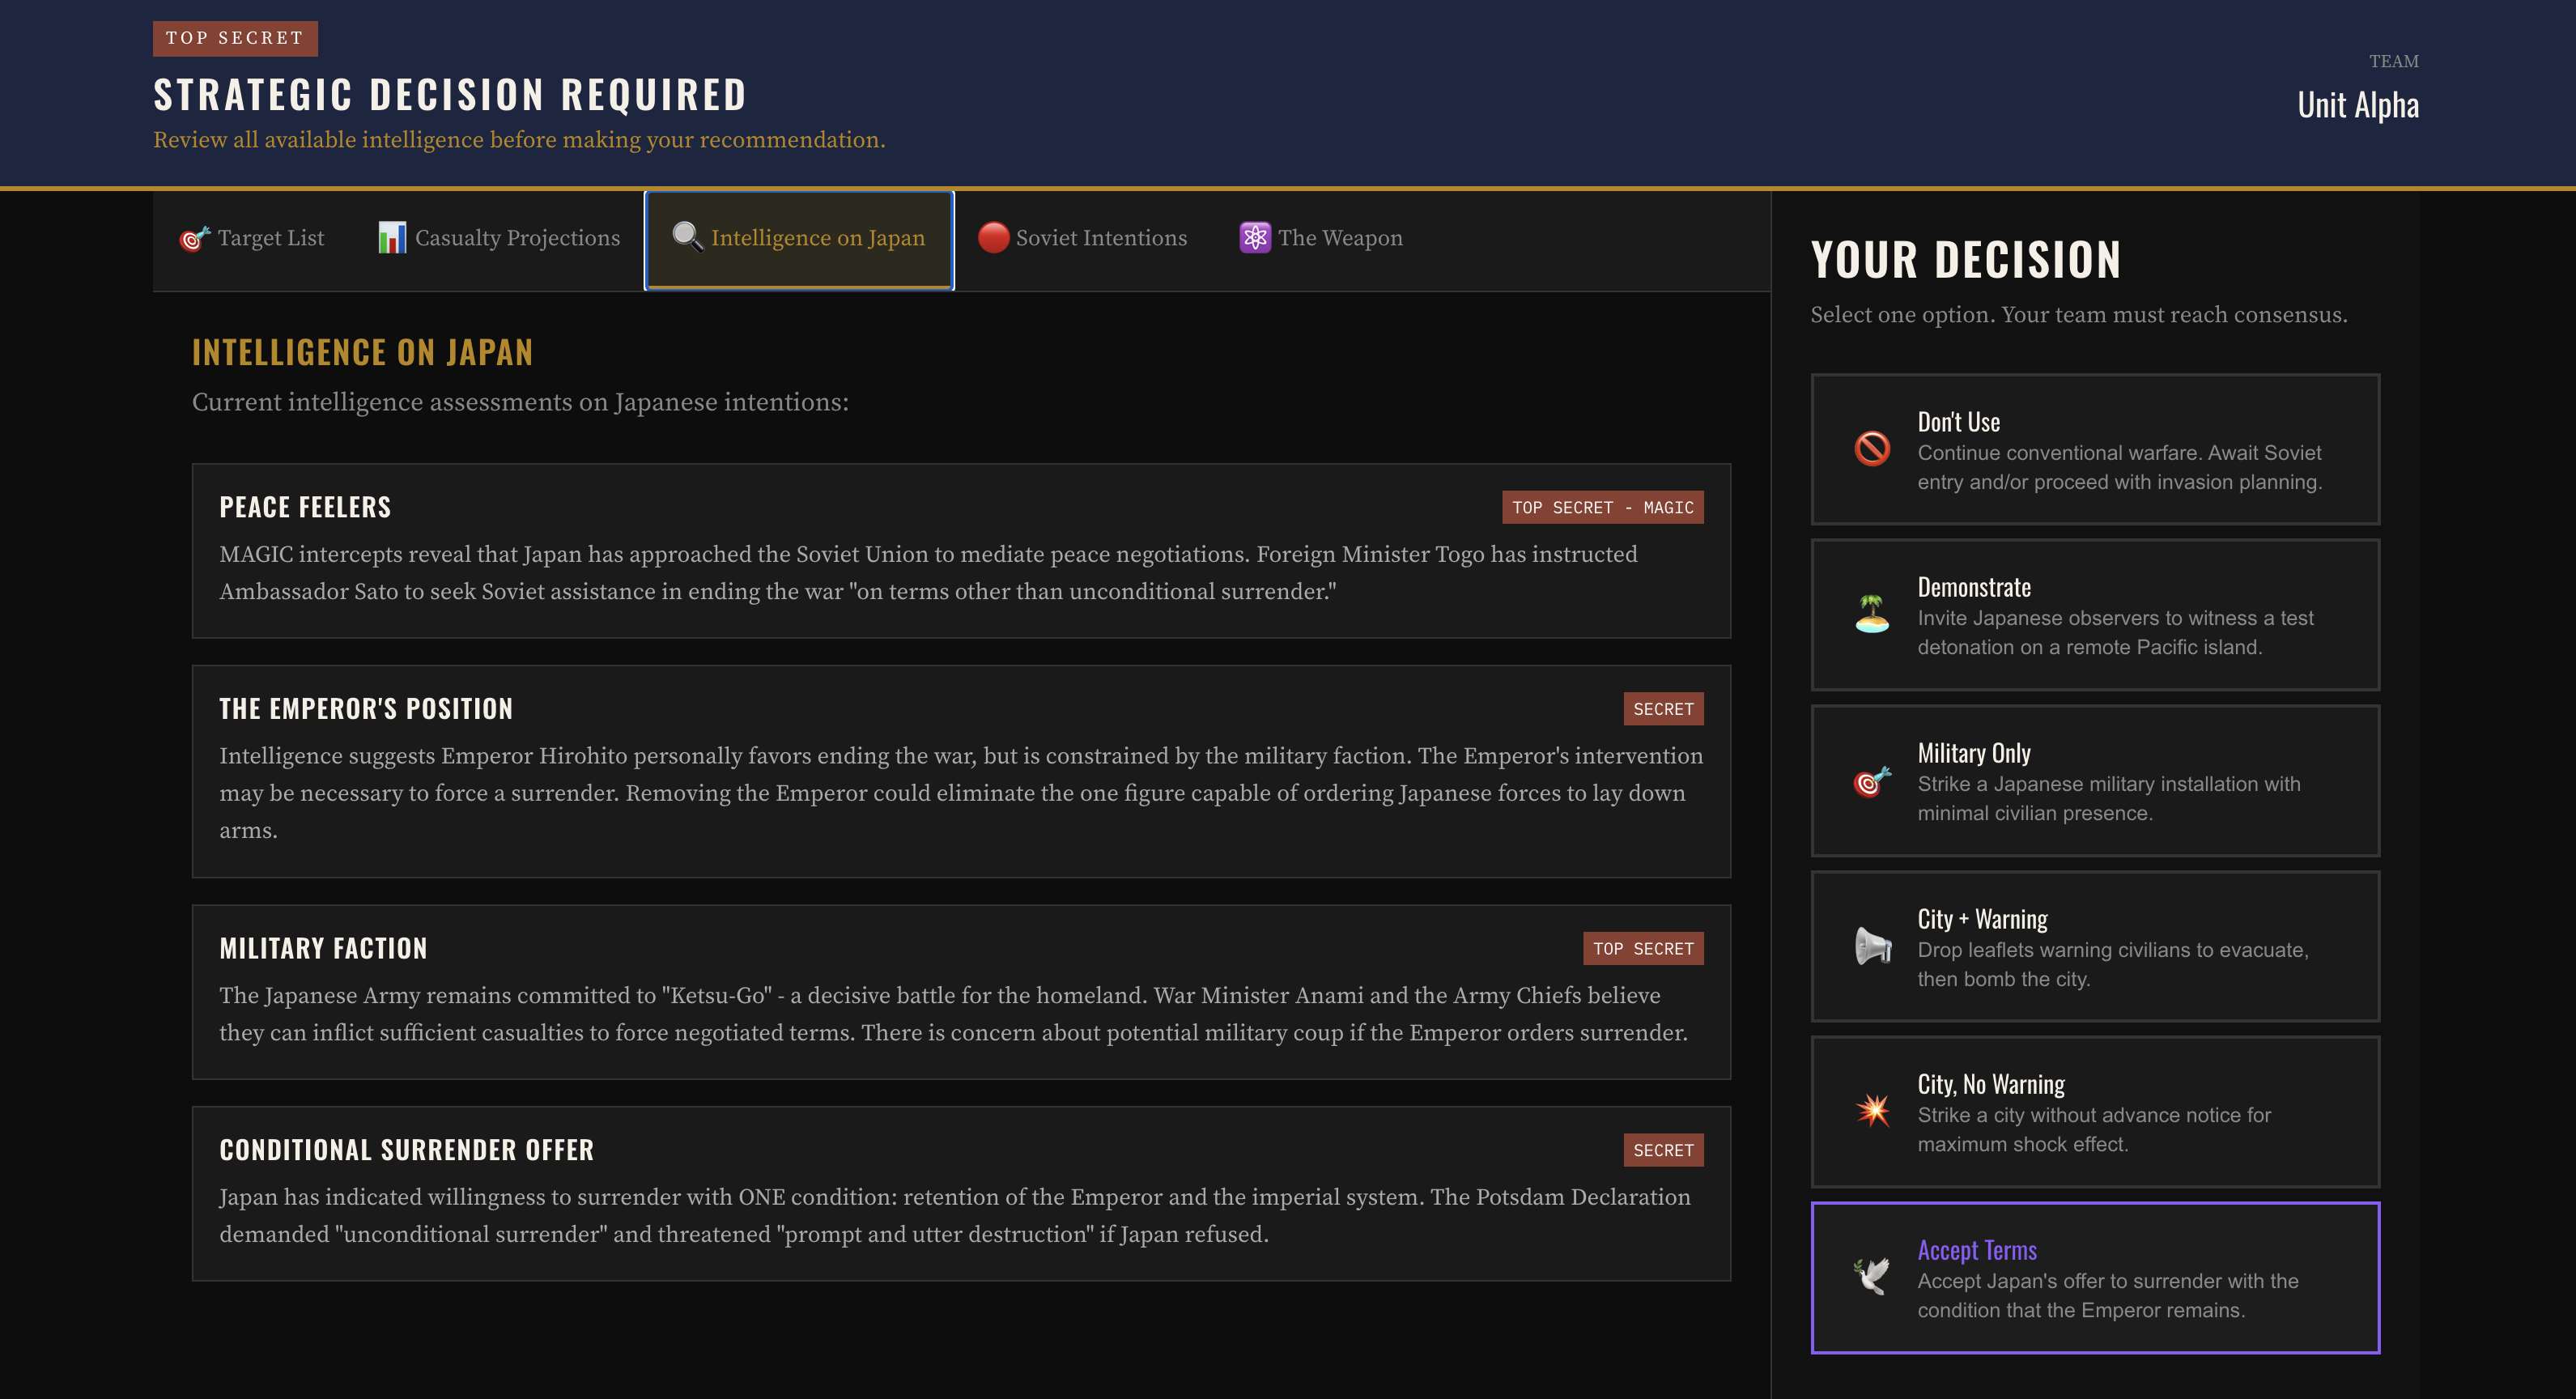
Task: Click the TOP SECRET - MAGIC classification badge
Action: point(1602,508)
